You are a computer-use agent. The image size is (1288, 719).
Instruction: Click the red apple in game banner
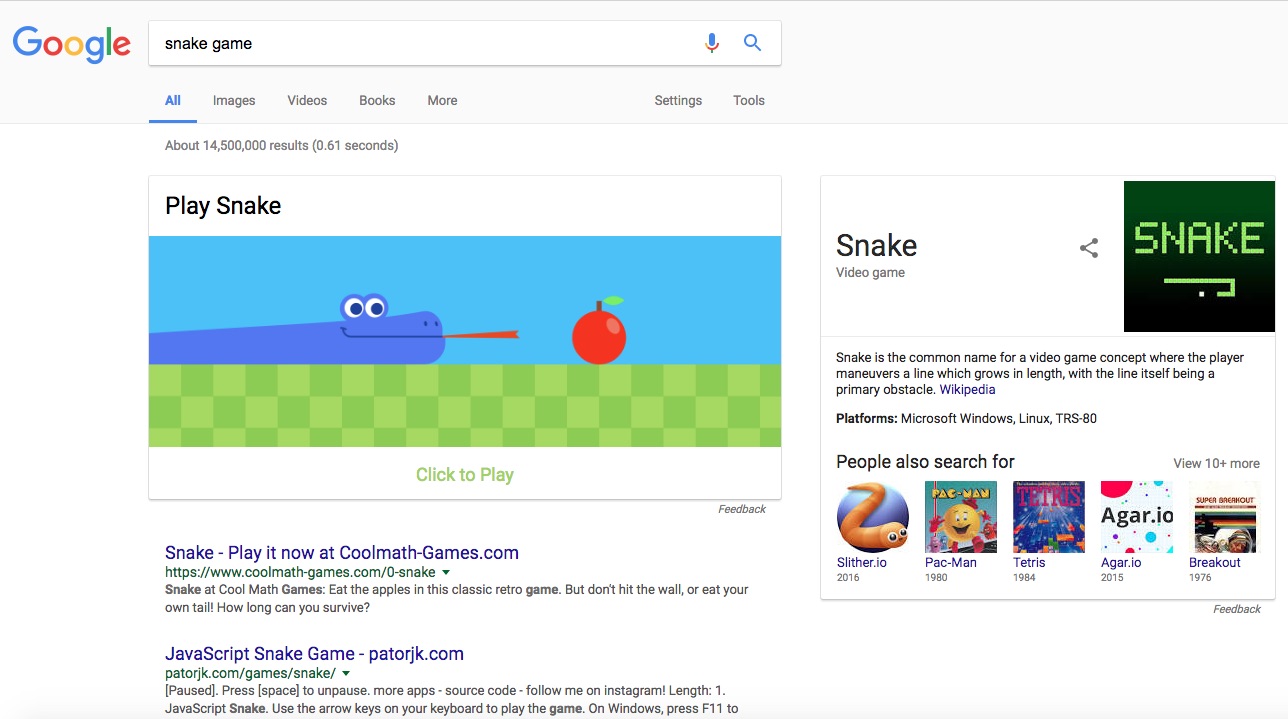pyautogui.click(x=599, y=331)
